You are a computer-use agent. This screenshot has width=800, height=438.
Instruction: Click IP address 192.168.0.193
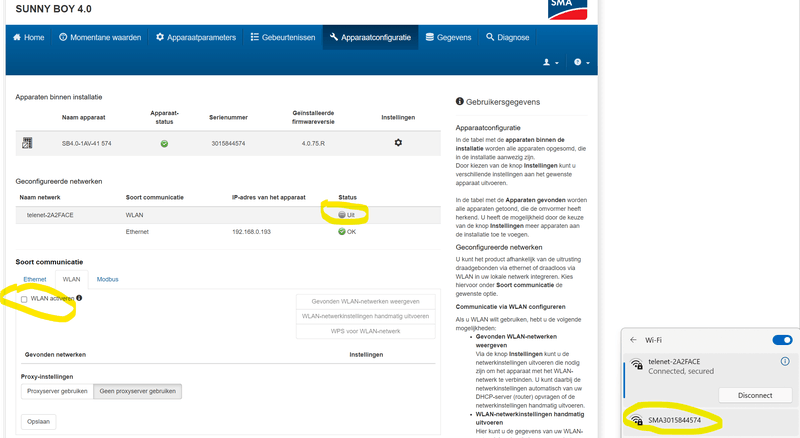coord(252,232)
